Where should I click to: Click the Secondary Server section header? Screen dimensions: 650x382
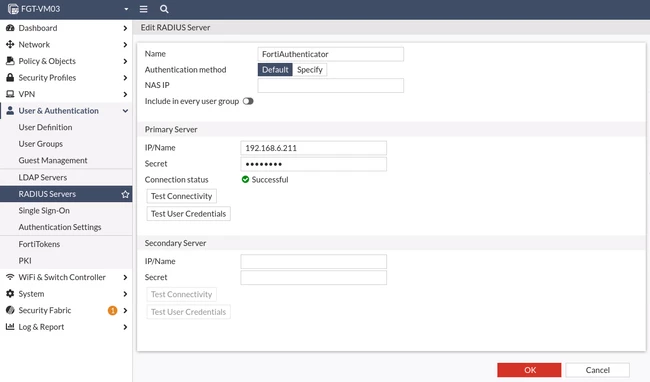click(175, 243)
